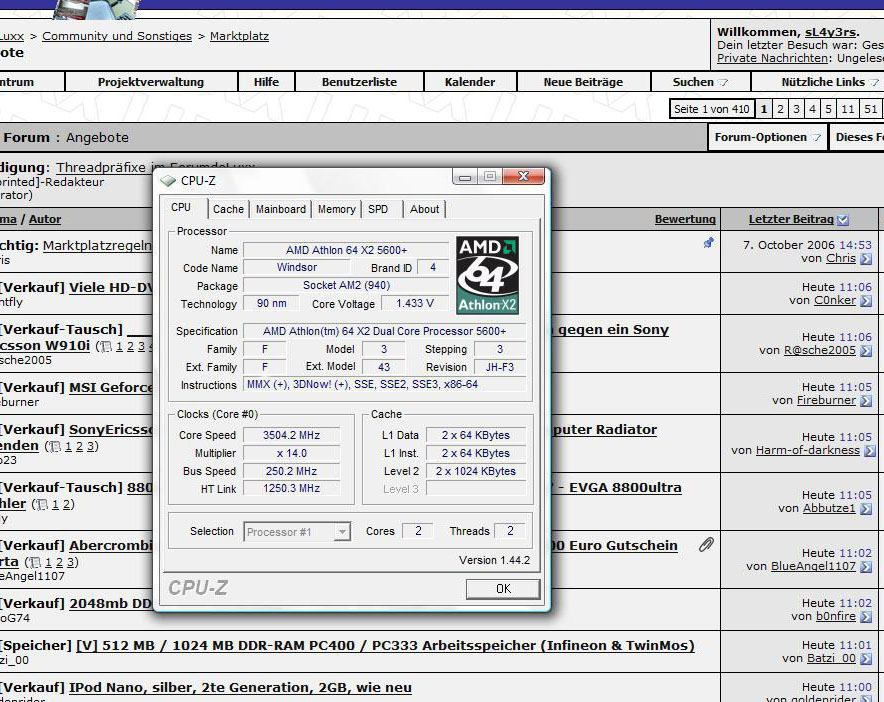Open Harm-of-darkness user profile

[807, 450]
